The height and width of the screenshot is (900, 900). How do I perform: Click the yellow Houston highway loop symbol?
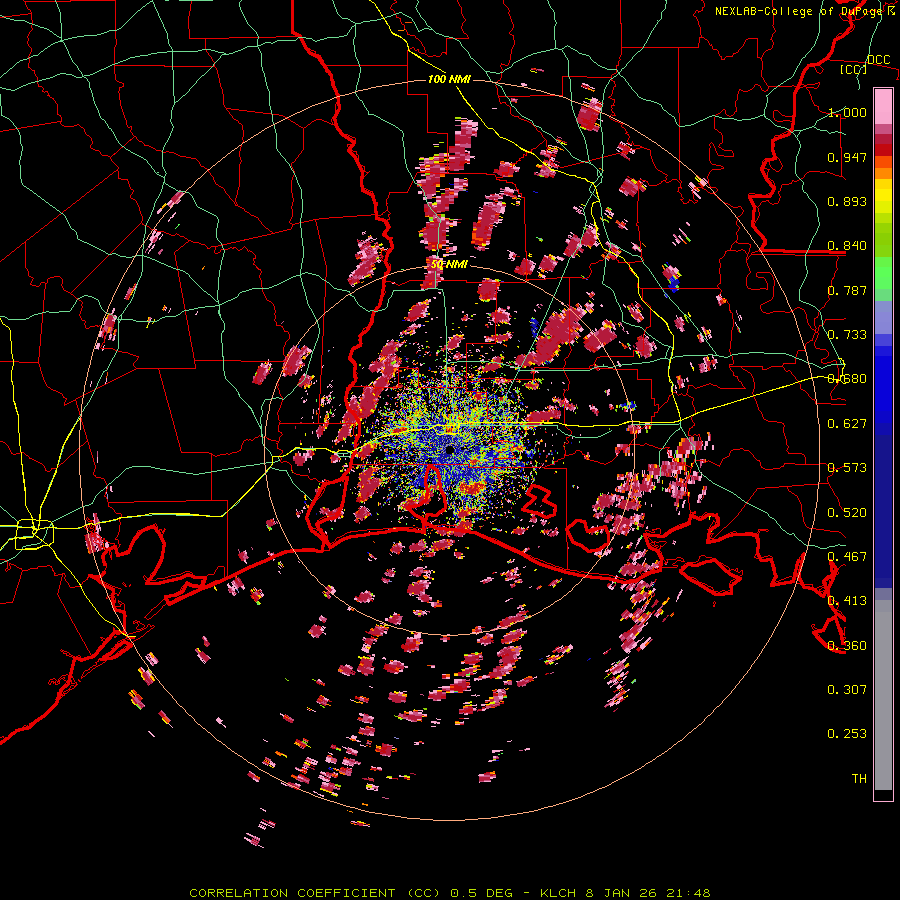tap(34, 534)
